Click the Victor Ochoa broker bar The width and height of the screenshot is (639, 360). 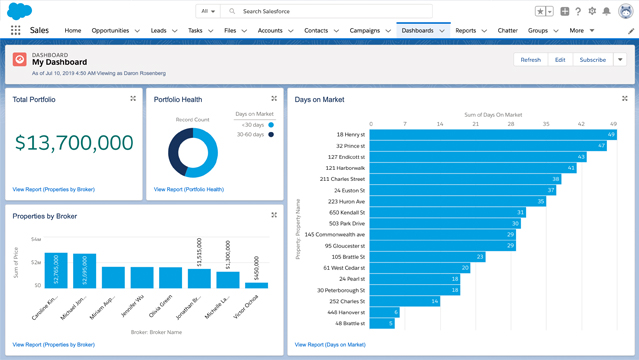coord(256,285)
